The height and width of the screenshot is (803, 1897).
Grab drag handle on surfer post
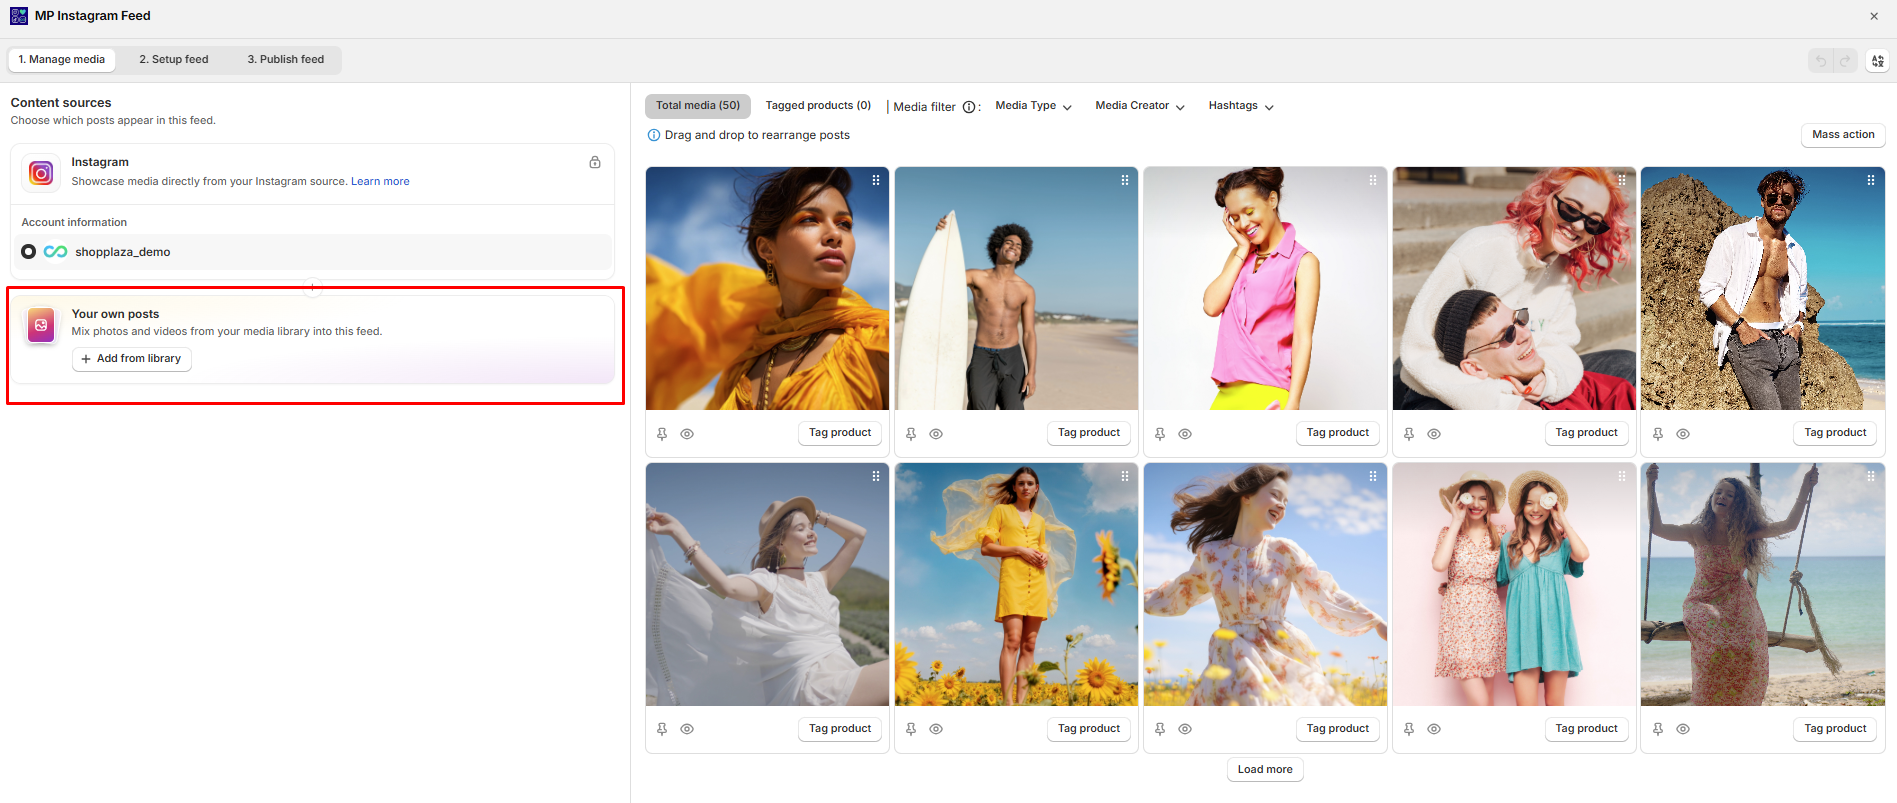[1125, 181]
